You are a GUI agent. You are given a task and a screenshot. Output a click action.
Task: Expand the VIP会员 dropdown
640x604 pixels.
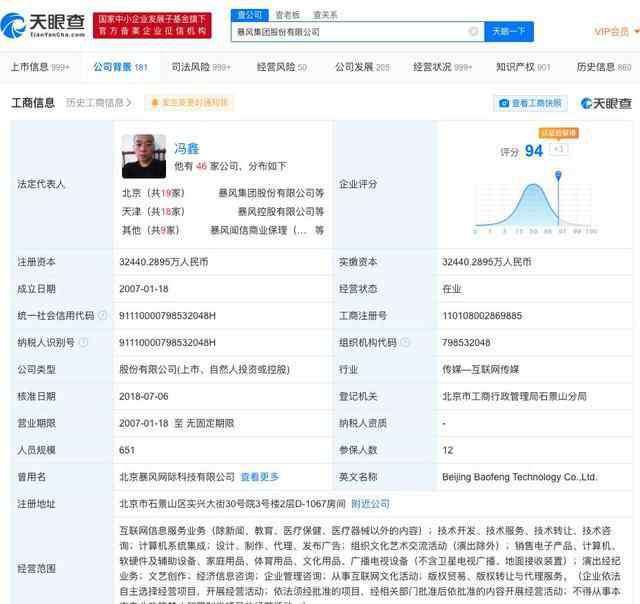pos(616,31)
